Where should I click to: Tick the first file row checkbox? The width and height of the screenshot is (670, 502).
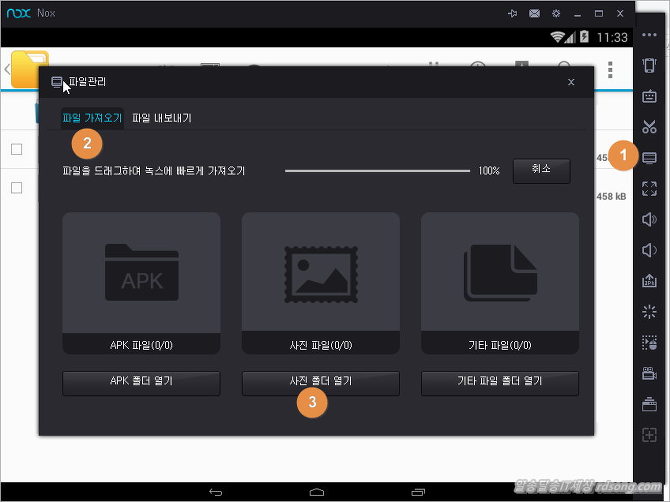pyautogui.click(x=17, y=149)
